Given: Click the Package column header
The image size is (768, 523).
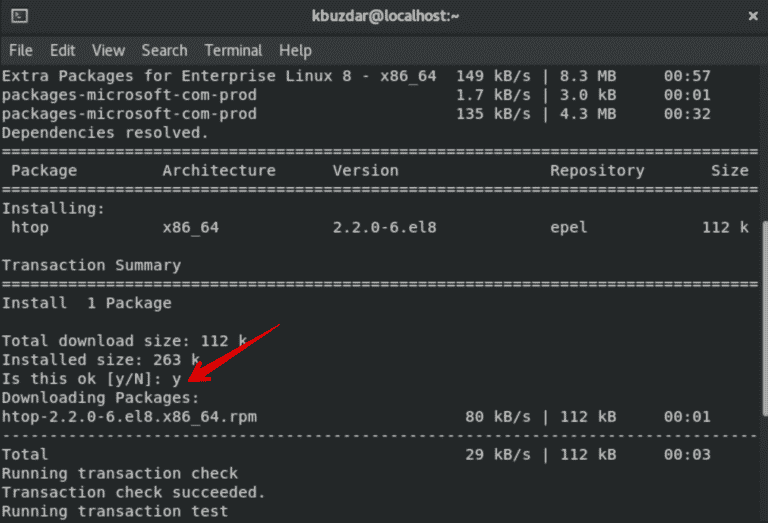Looking at the screenshot, I should (x=44, y=170).
